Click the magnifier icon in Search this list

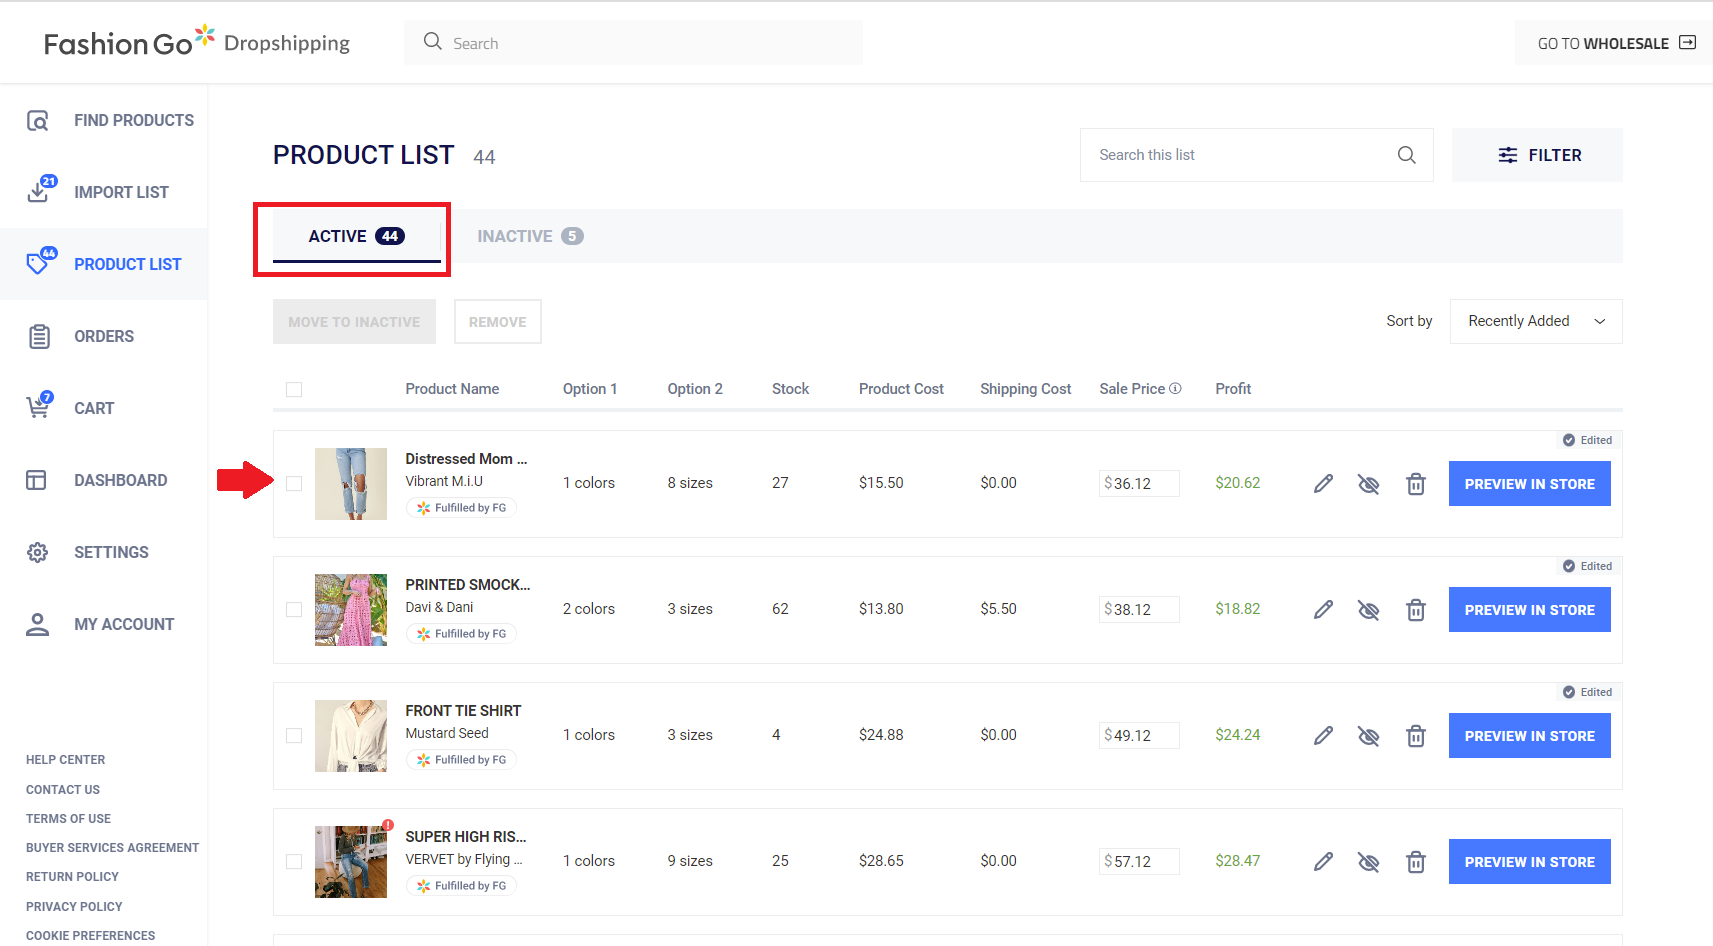tap(1406, 155)
